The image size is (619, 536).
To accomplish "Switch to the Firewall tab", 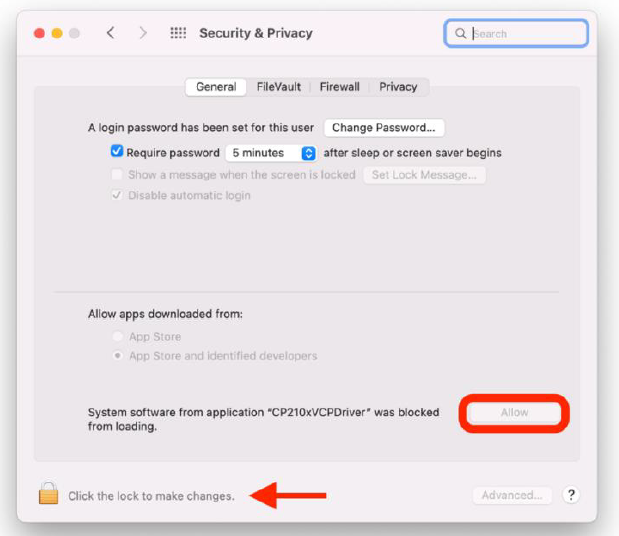I will 339,87.
